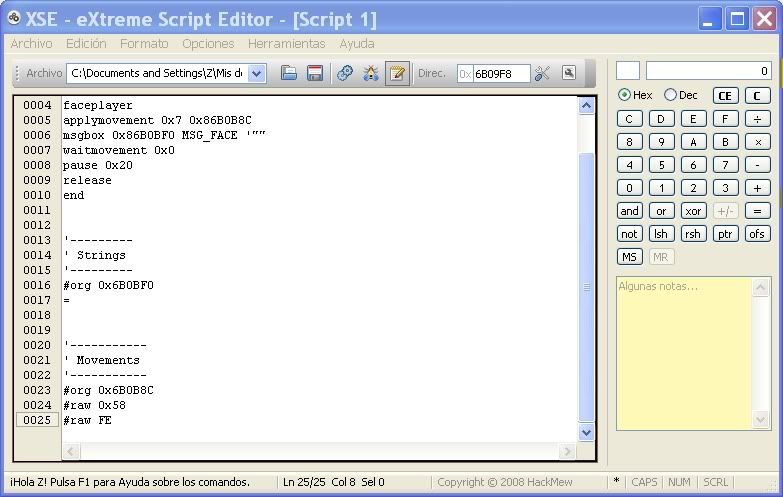783x497 pixels.
Task: Click the CE calculator button
Action: [x=725, y=96]
